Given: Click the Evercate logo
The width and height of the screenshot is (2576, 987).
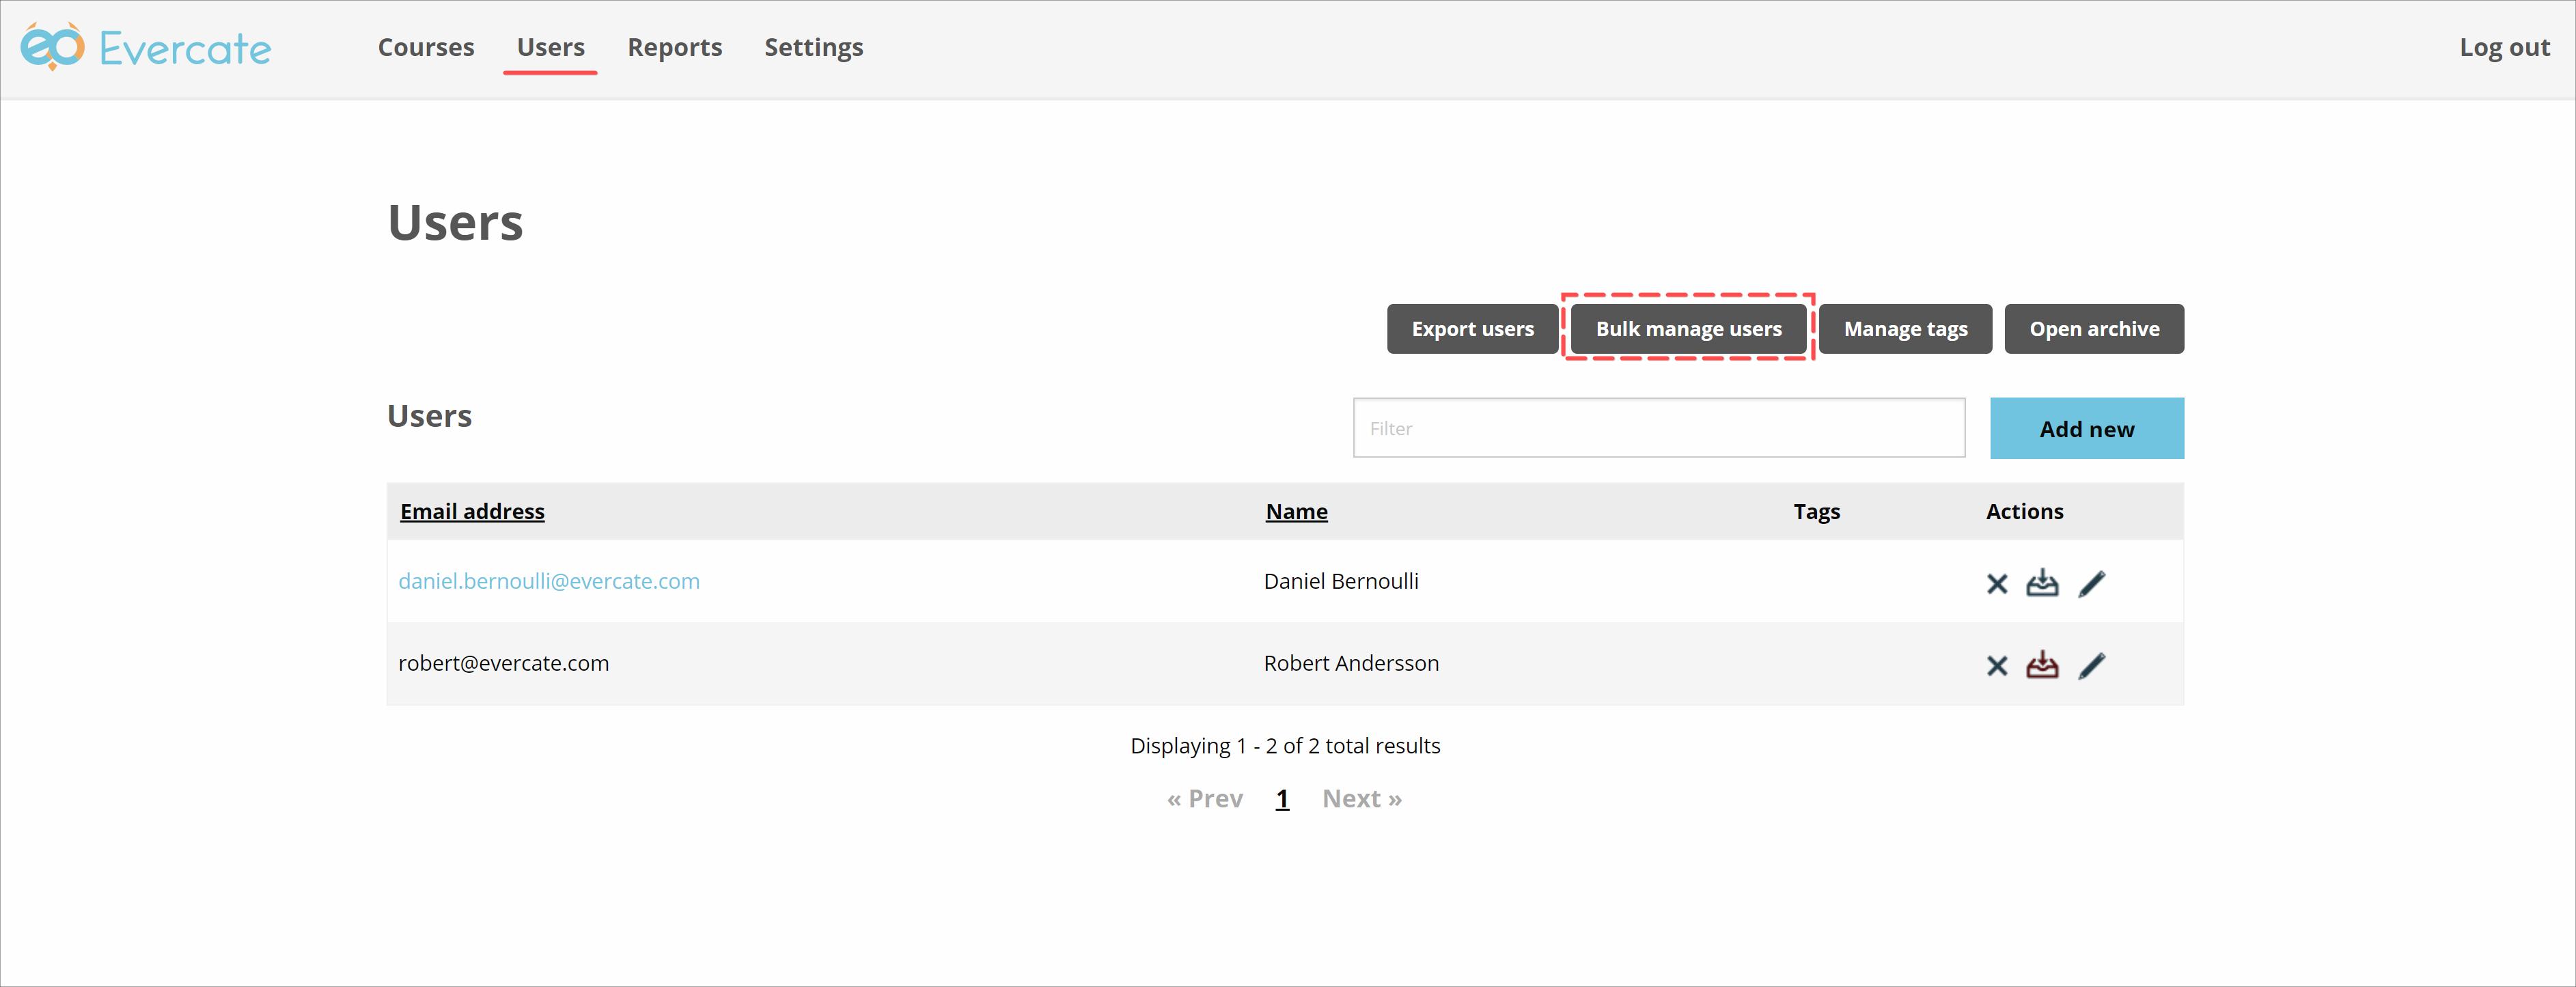Looking at the screenshot, I should pos(146,46).
